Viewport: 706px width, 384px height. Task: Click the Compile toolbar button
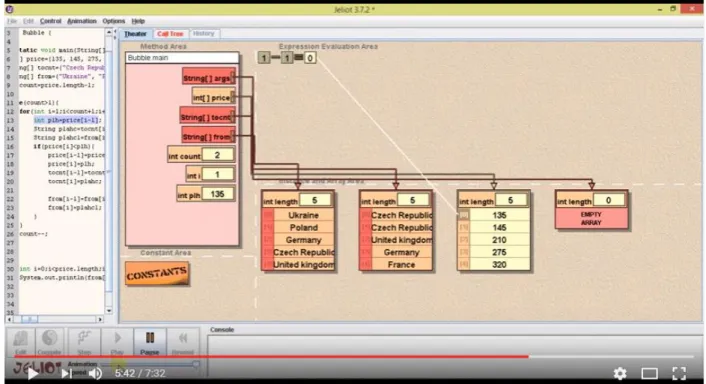click(x=49, y=342)
